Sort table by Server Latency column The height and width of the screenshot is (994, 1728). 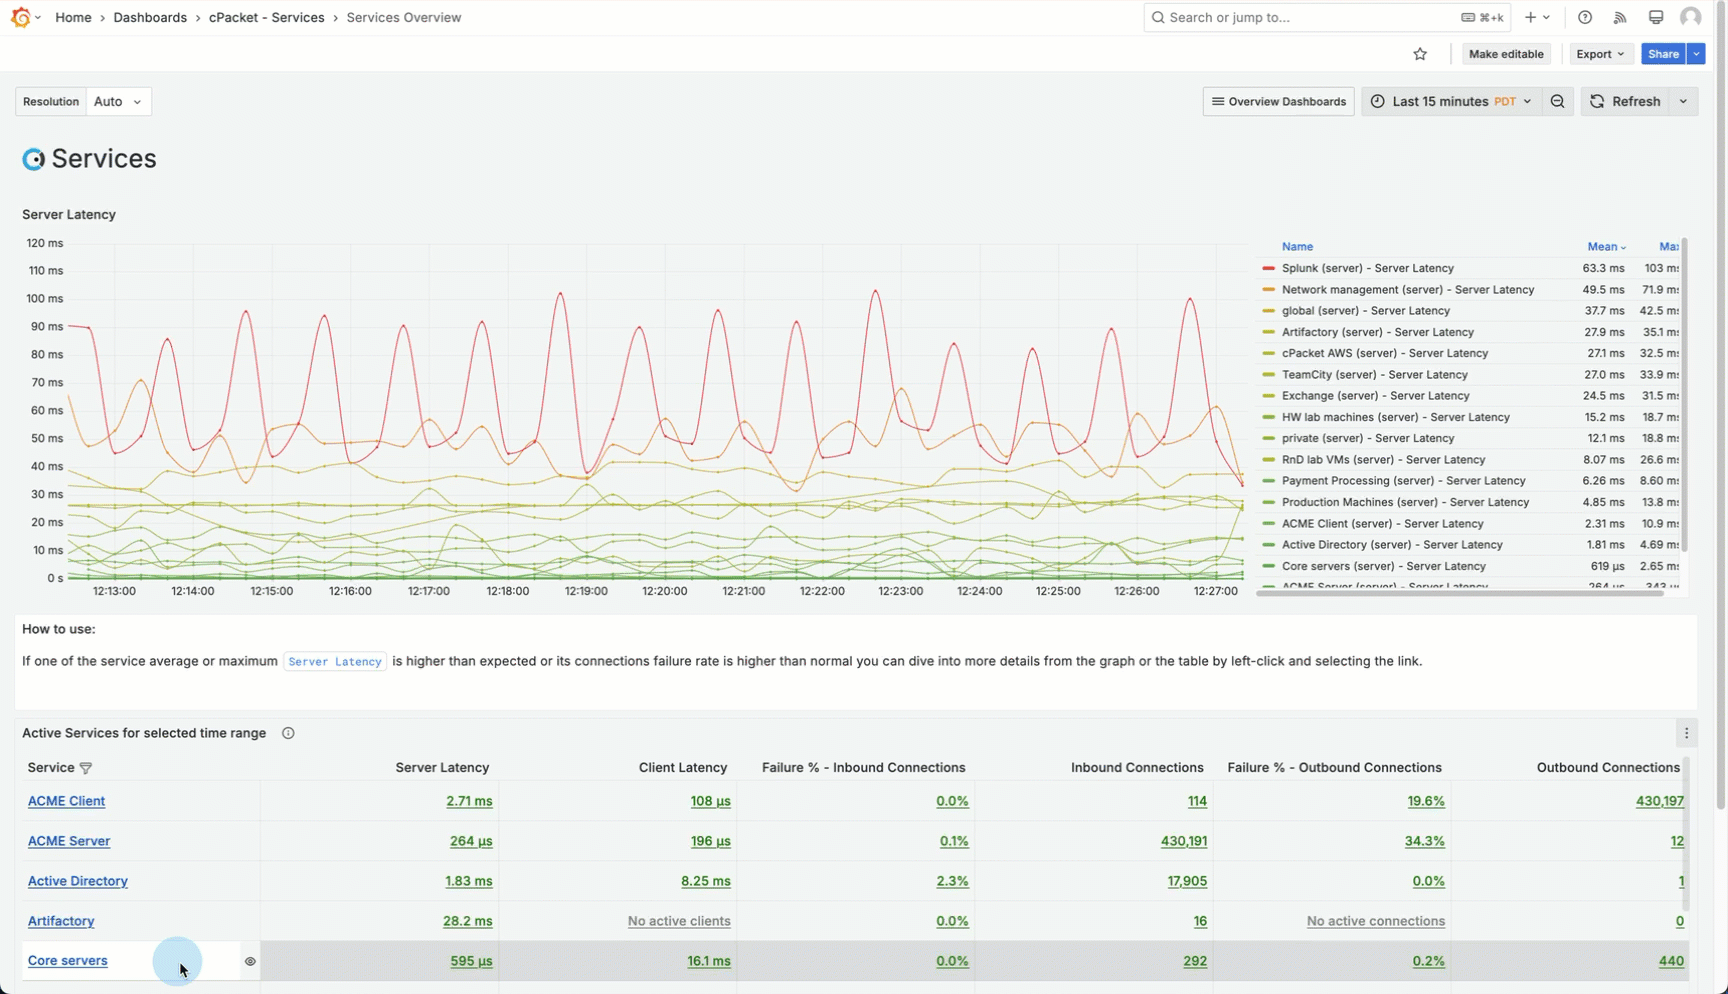(x=442, y=768)
